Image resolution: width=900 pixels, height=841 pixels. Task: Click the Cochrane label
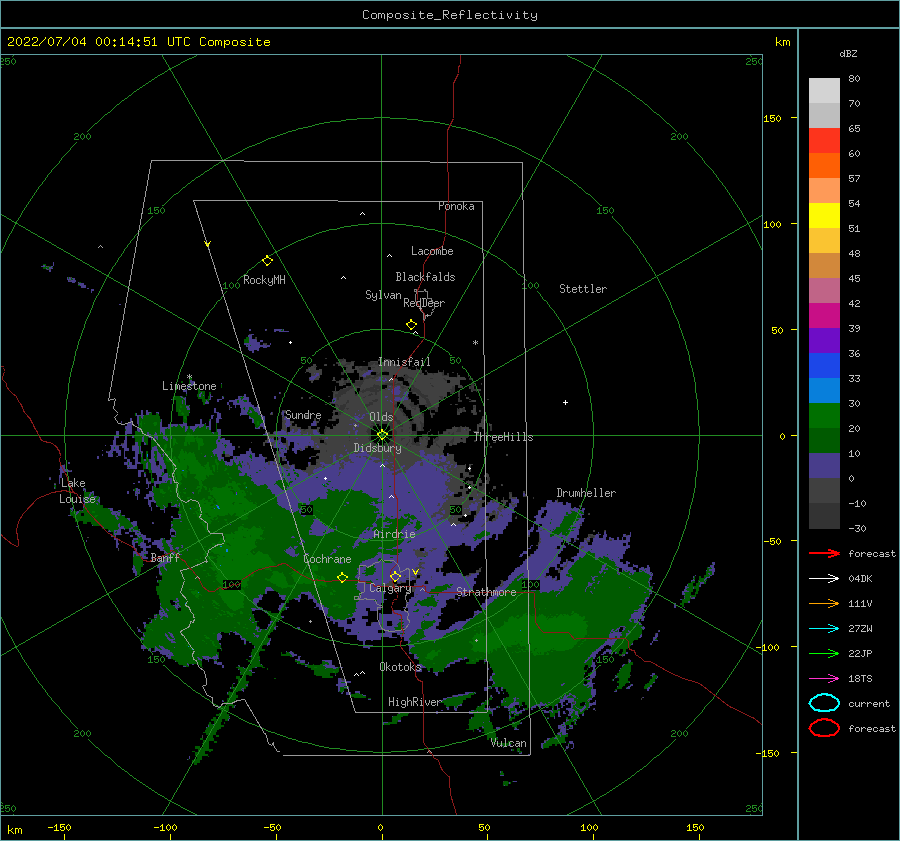pos(327,559)
